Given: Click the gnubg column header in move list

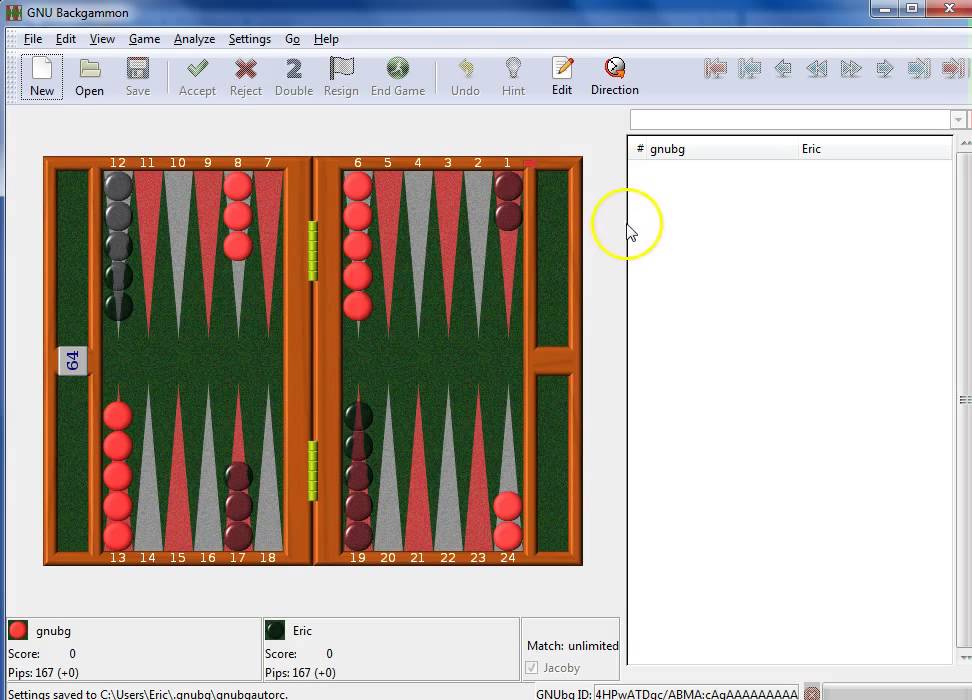Looking at the screenshot, I should [x=722, y=149].
